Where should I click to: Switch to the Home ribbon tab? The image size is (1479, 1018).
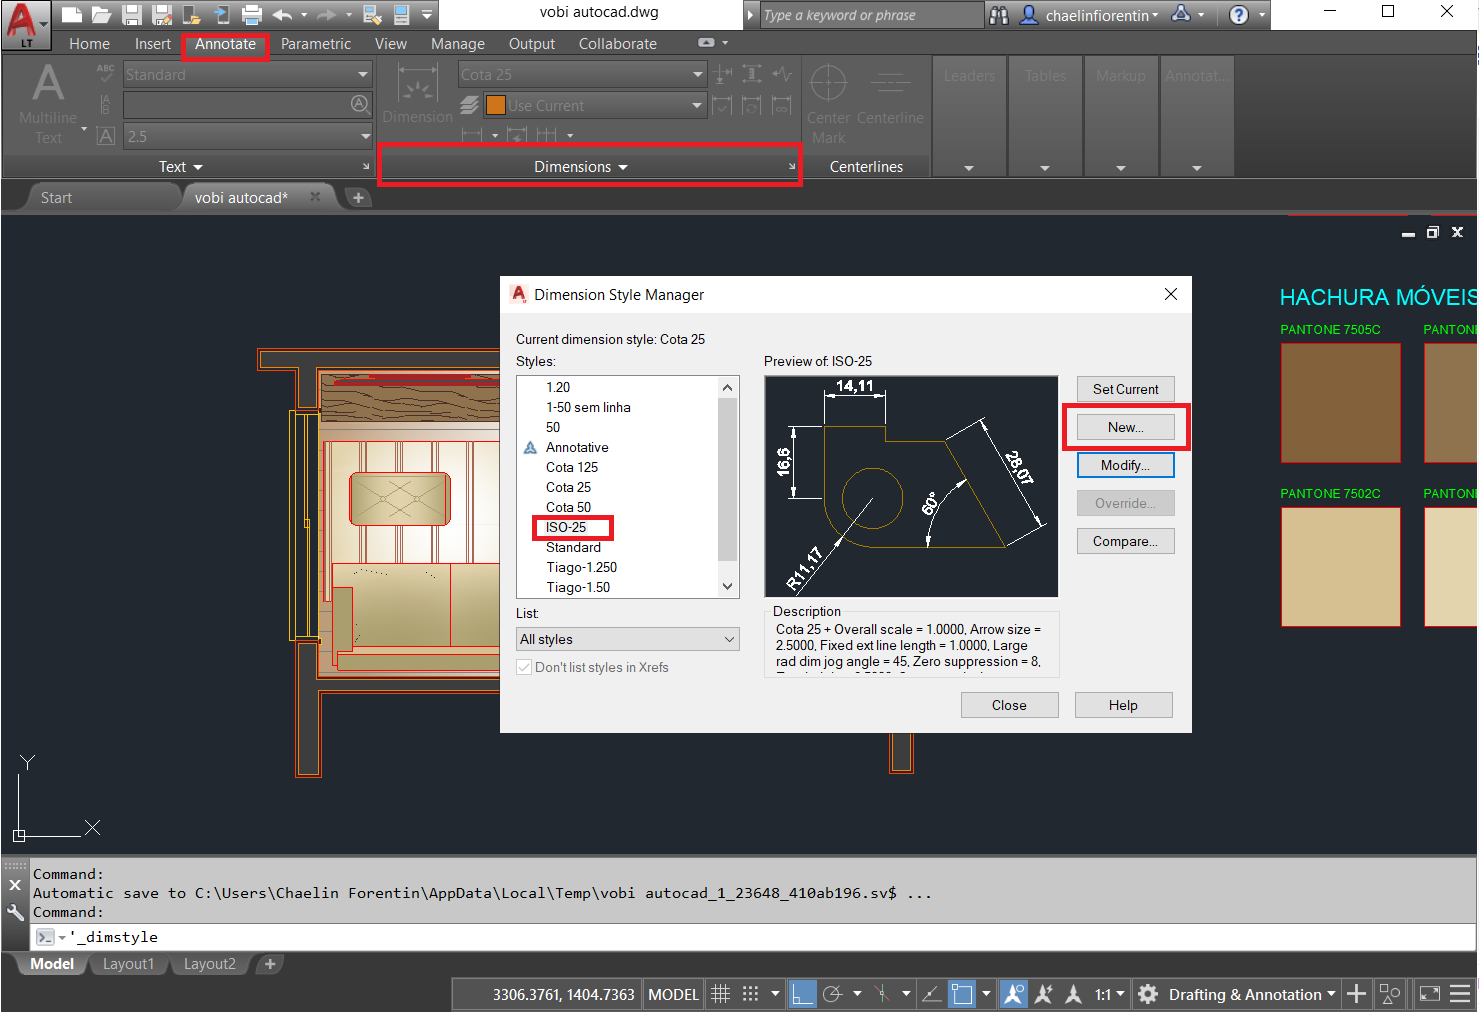click(89, 44)
